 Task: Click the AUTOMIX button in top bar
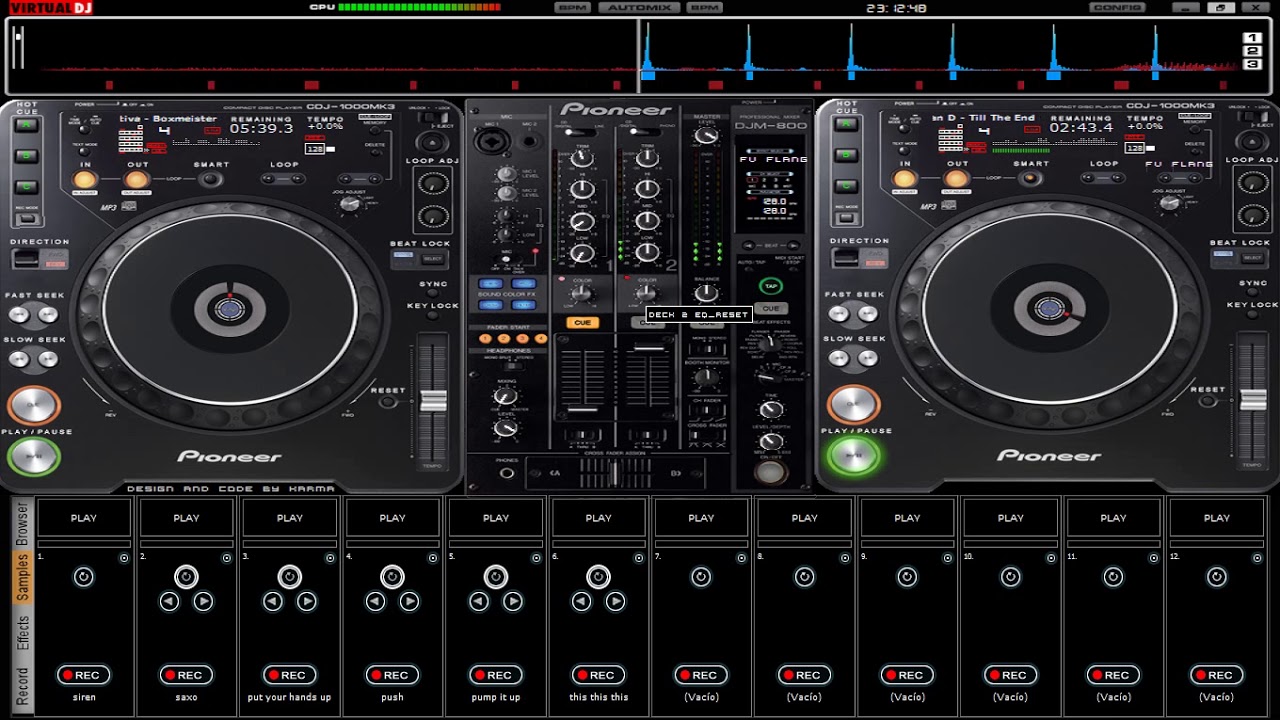pos(637,8)
